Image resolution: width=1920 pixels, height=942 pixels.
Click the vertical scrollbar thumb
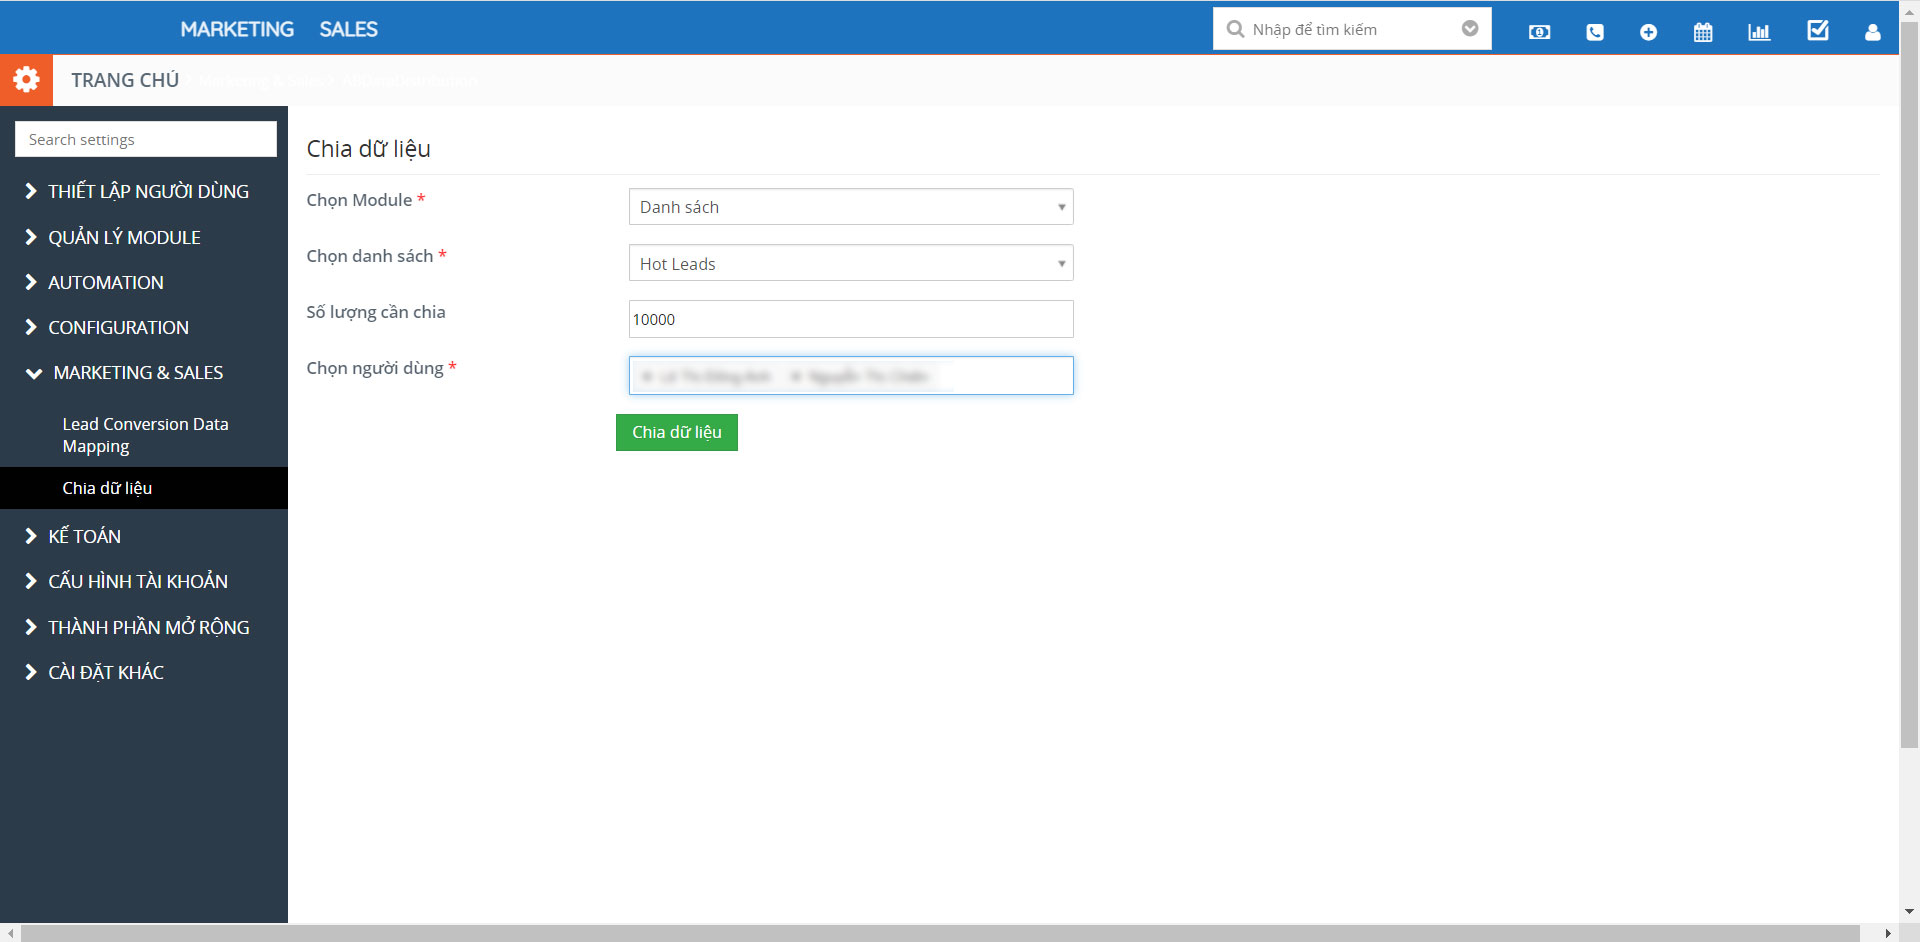coord(1909,385)
